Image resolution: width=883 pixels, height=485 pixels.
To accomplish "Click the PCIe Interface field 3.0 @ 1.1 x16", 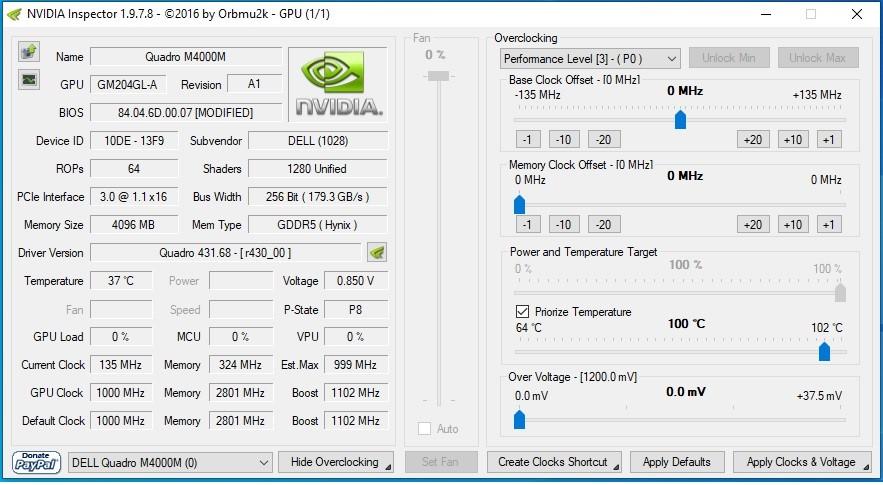I will [x=134, y=197].
